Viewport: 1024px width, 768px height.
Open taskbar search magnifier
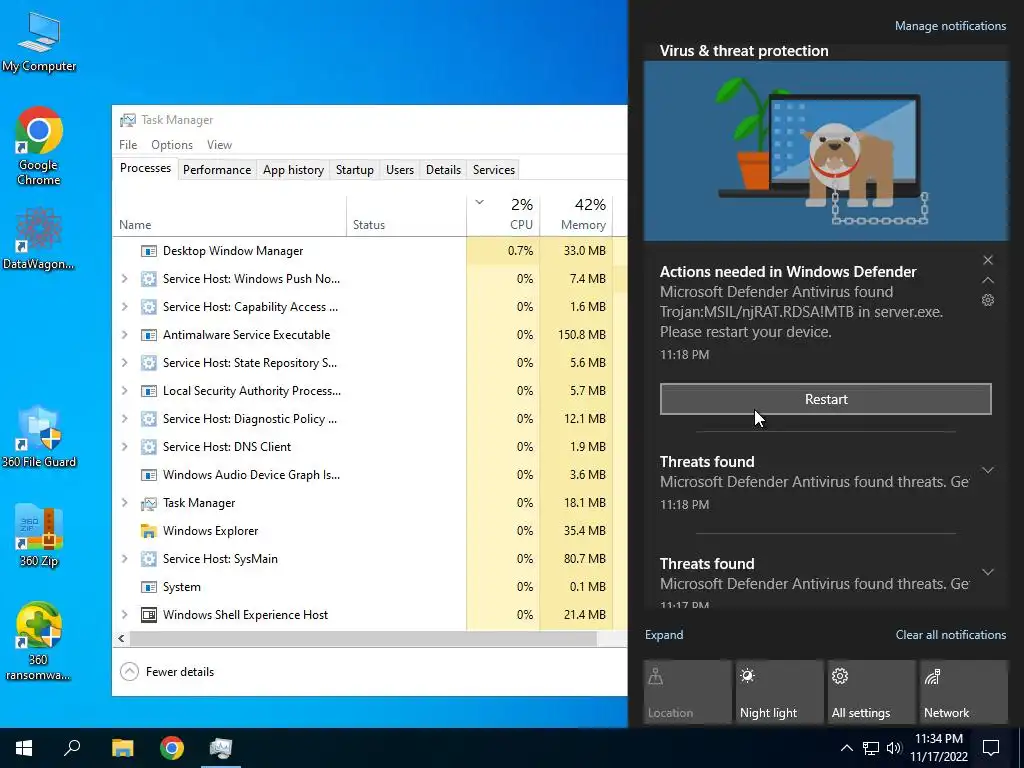click(72, 748)
